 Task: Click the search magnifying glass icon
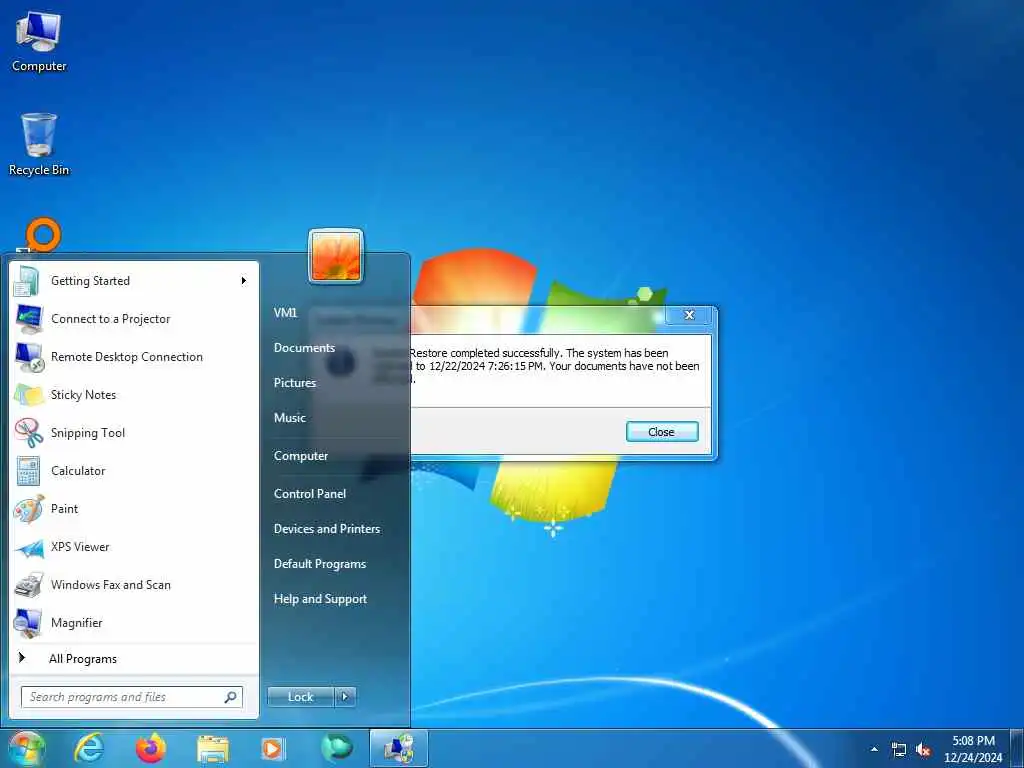(x=231, y=697)
